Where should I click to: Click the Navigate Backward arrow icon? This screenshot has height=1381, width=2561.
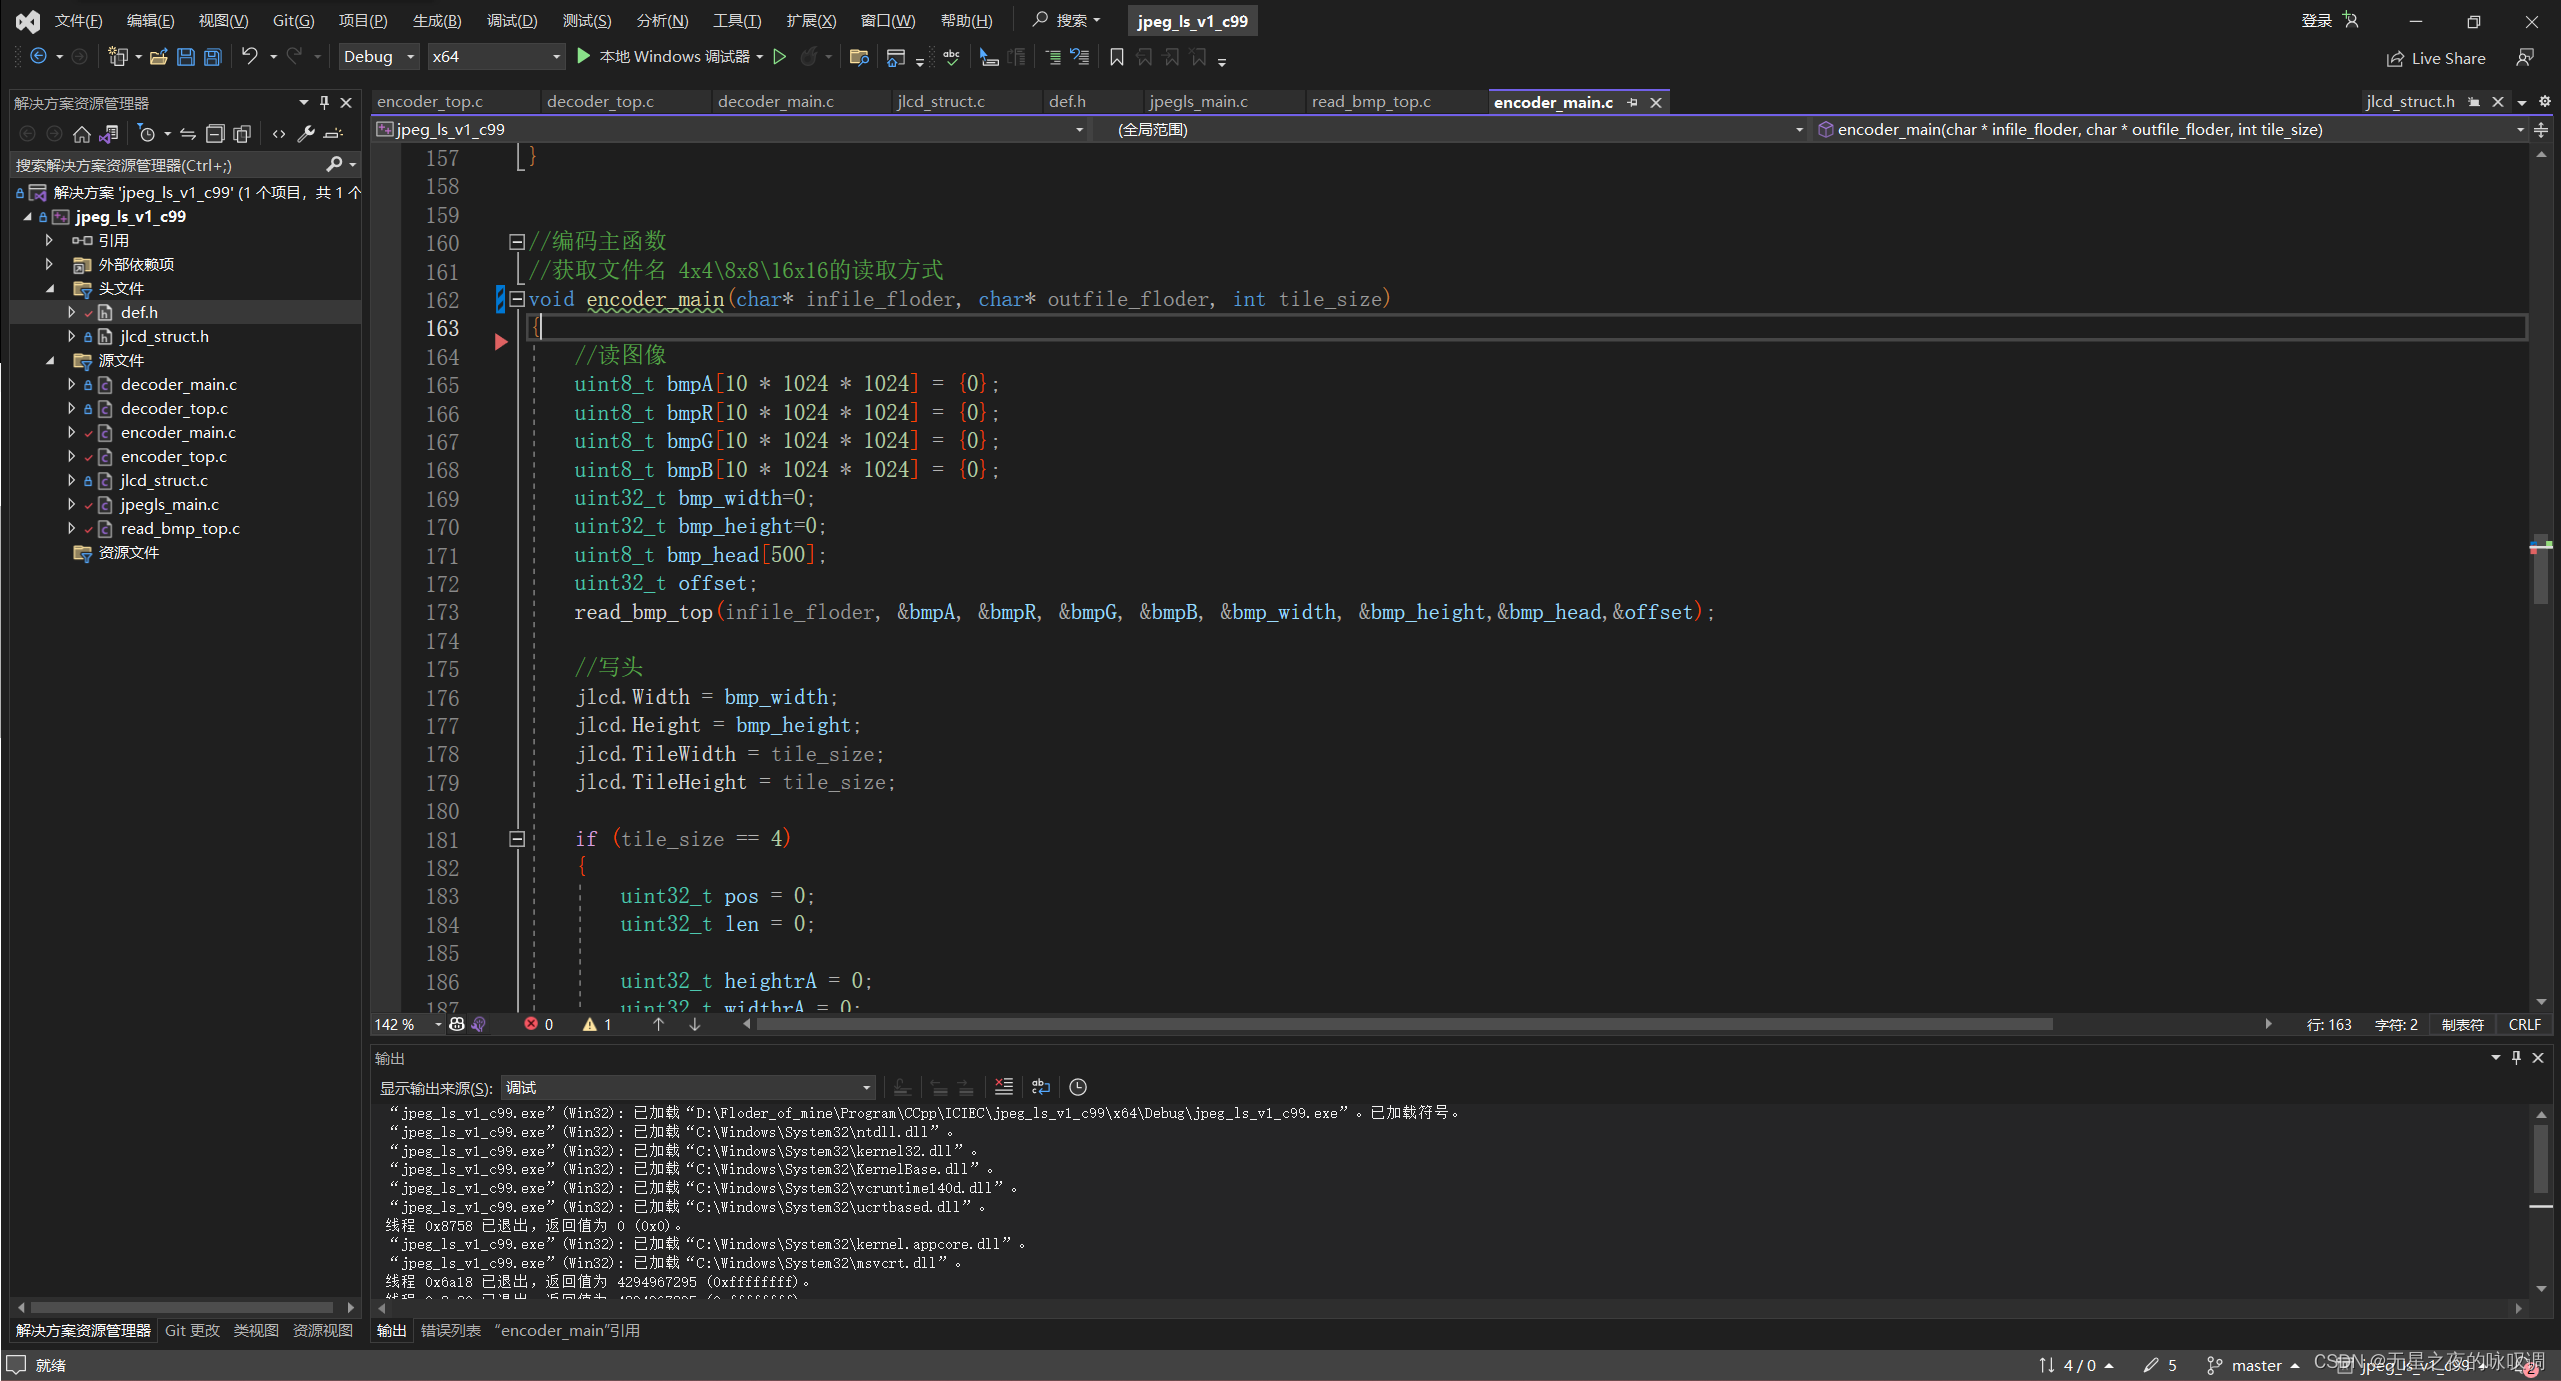point(38,57)
